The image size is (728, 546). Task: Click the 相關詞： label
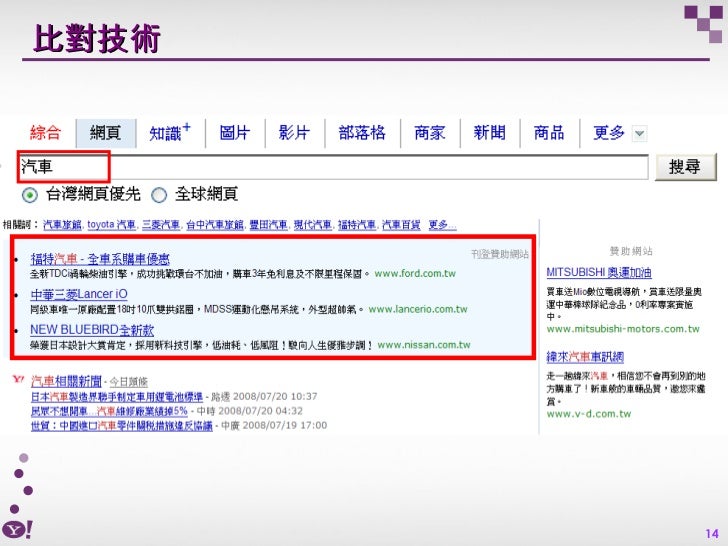tap(20, 225)
